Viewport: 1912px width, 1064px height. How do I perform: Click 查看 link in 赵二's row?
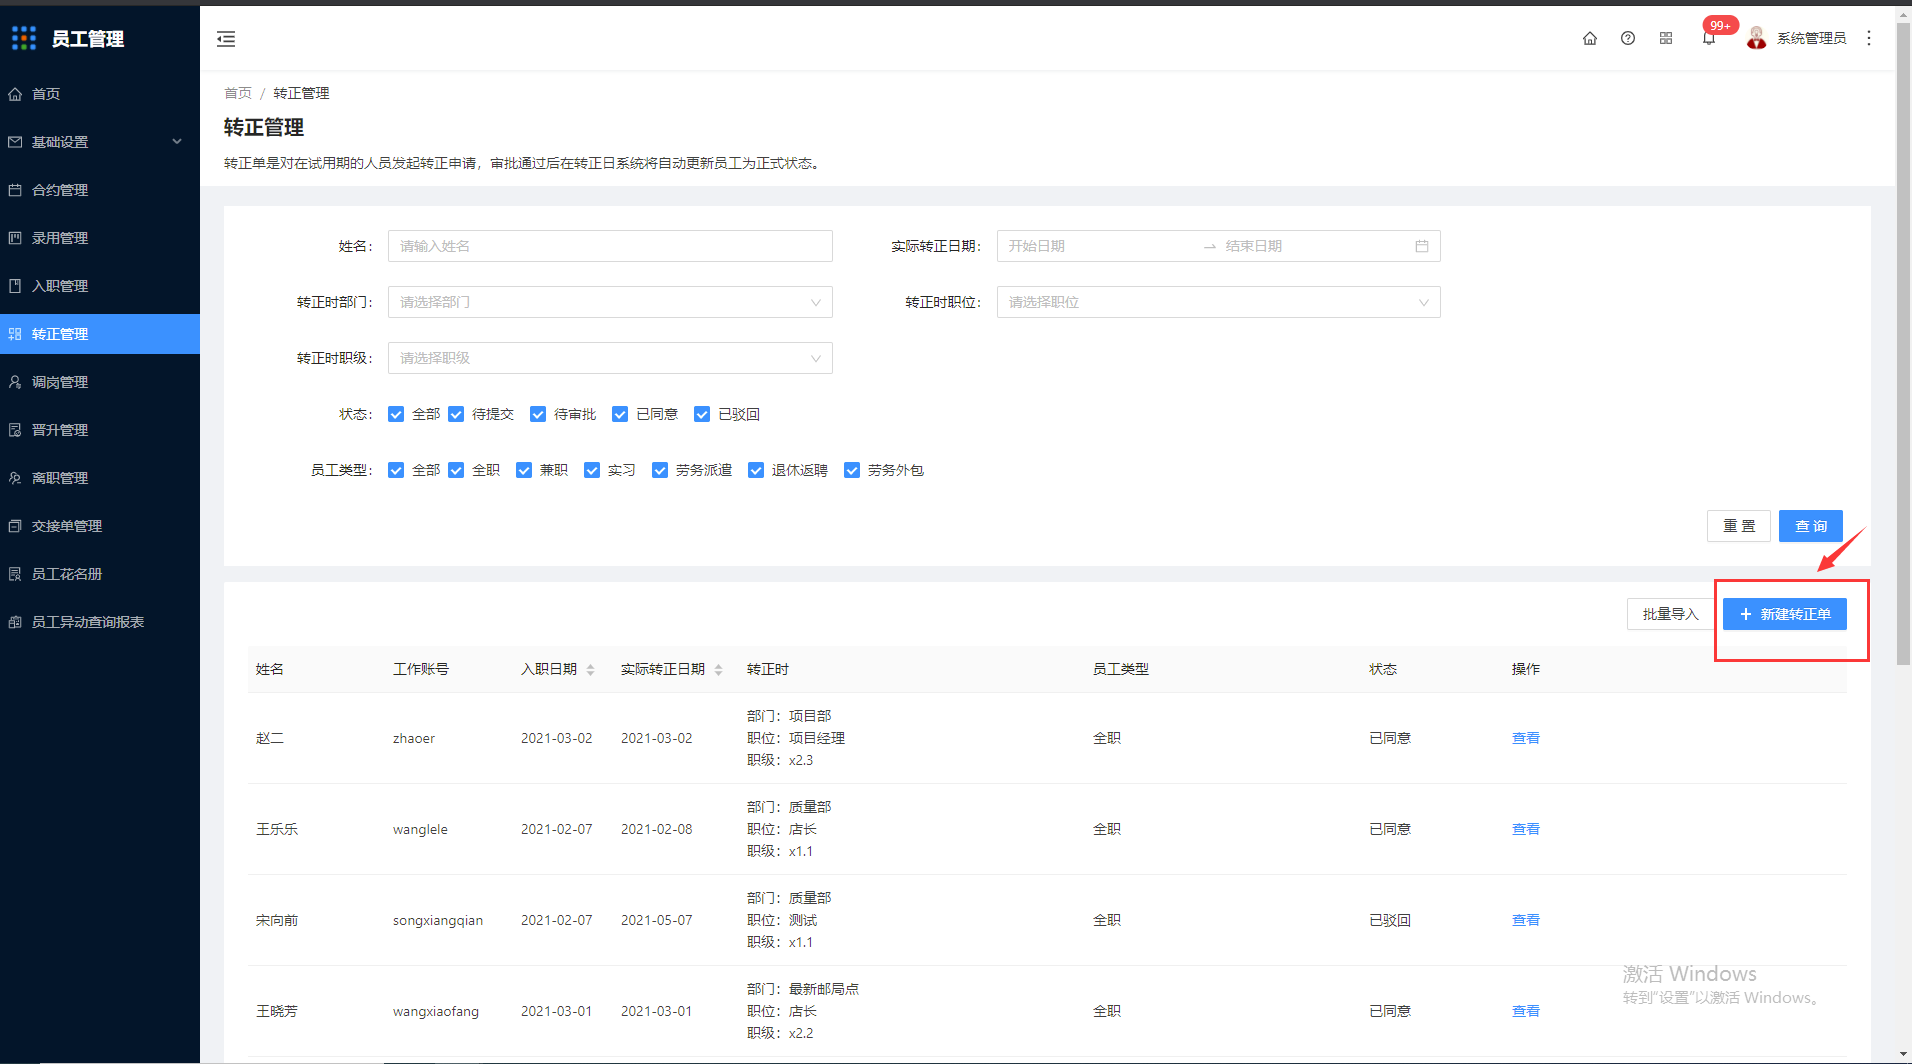[x=1526, y=738]
